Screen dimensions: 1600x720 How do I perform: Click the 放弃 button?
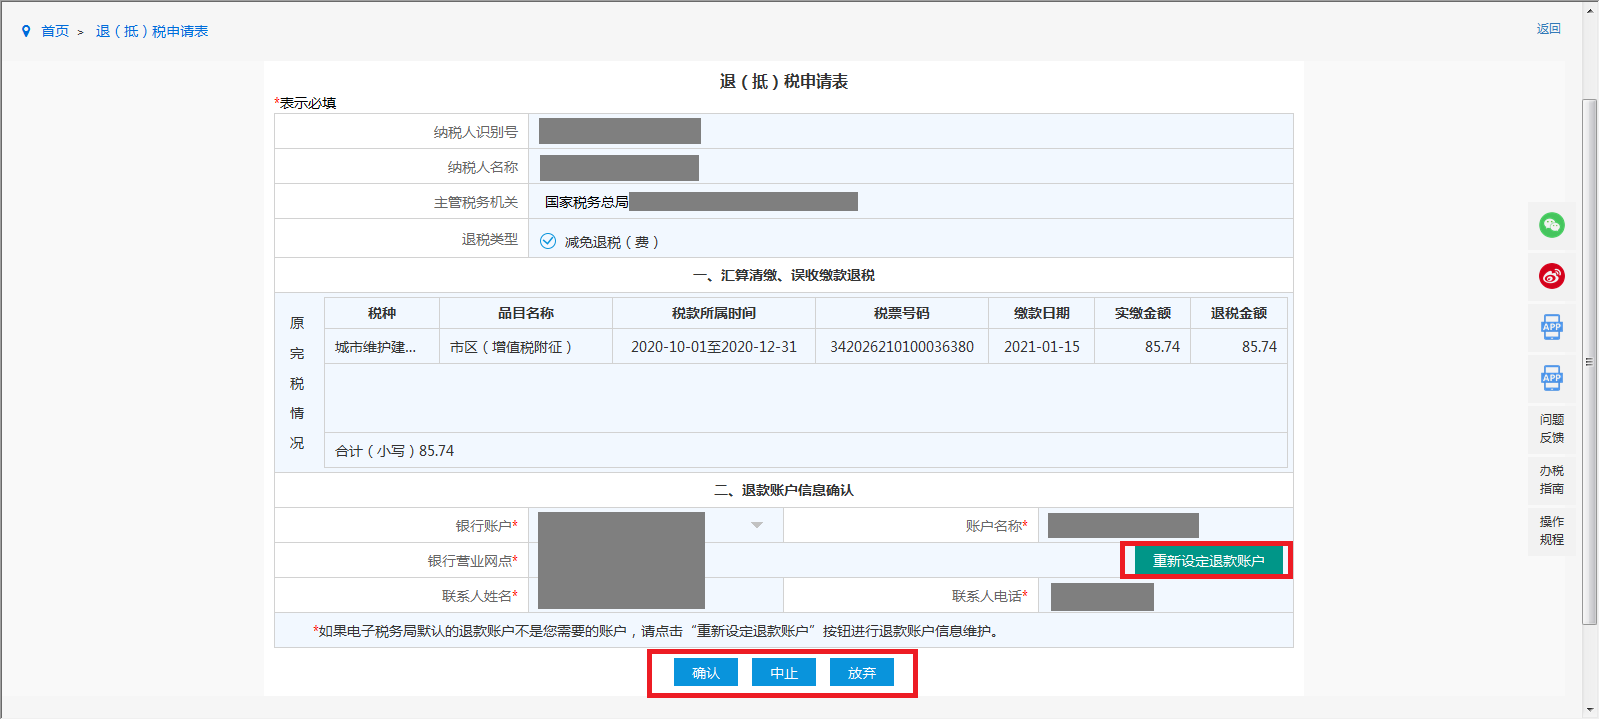tap(862, 673)
